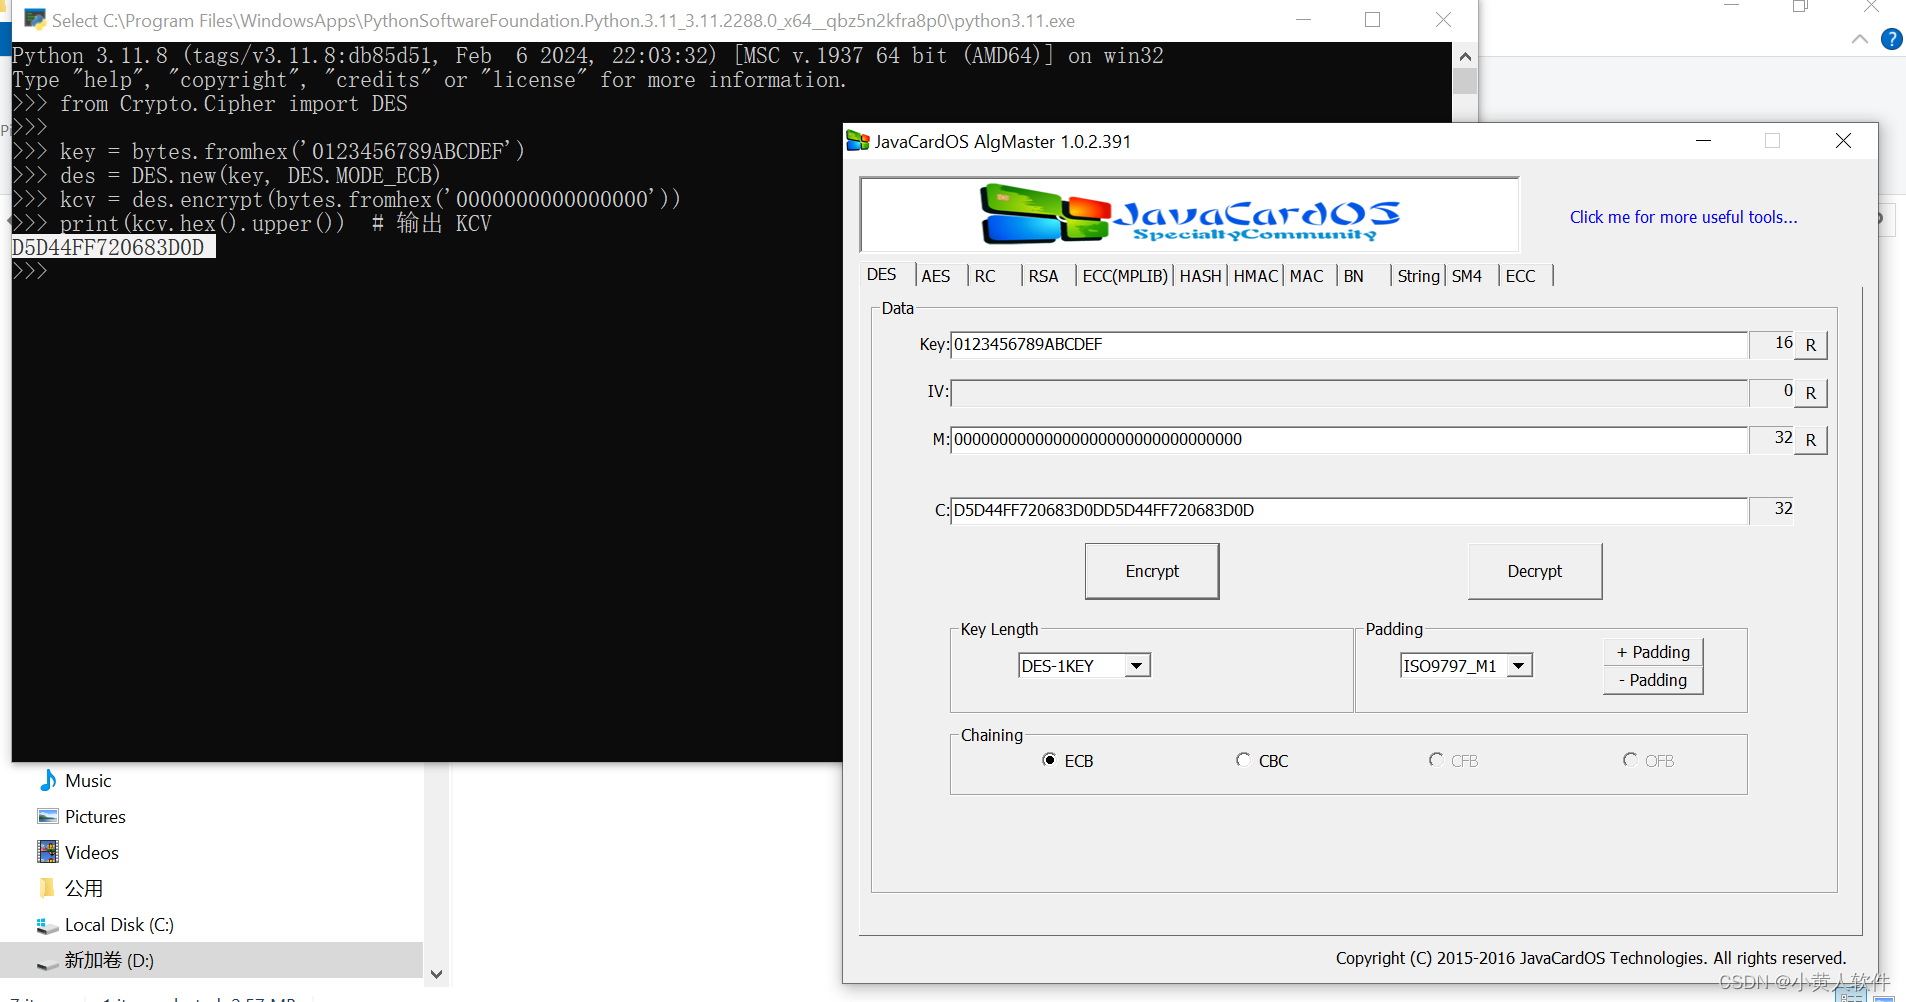Click the JavaCardOS logo banner

pyautogui.click(x=1188, y=213)
